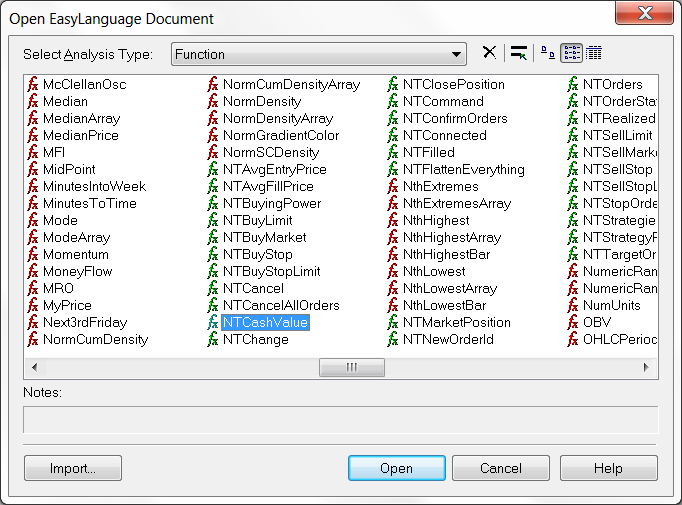The image size is (682, 505).
Task: Click the Cancel button
Action: point(501,468)
